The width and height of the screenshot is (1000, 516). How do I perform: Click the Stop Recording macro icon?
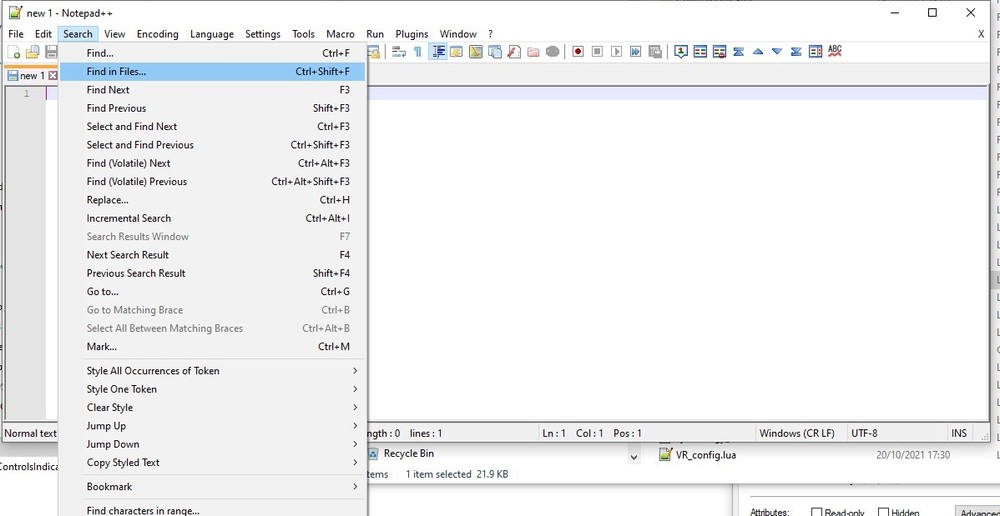pos(597,52)
